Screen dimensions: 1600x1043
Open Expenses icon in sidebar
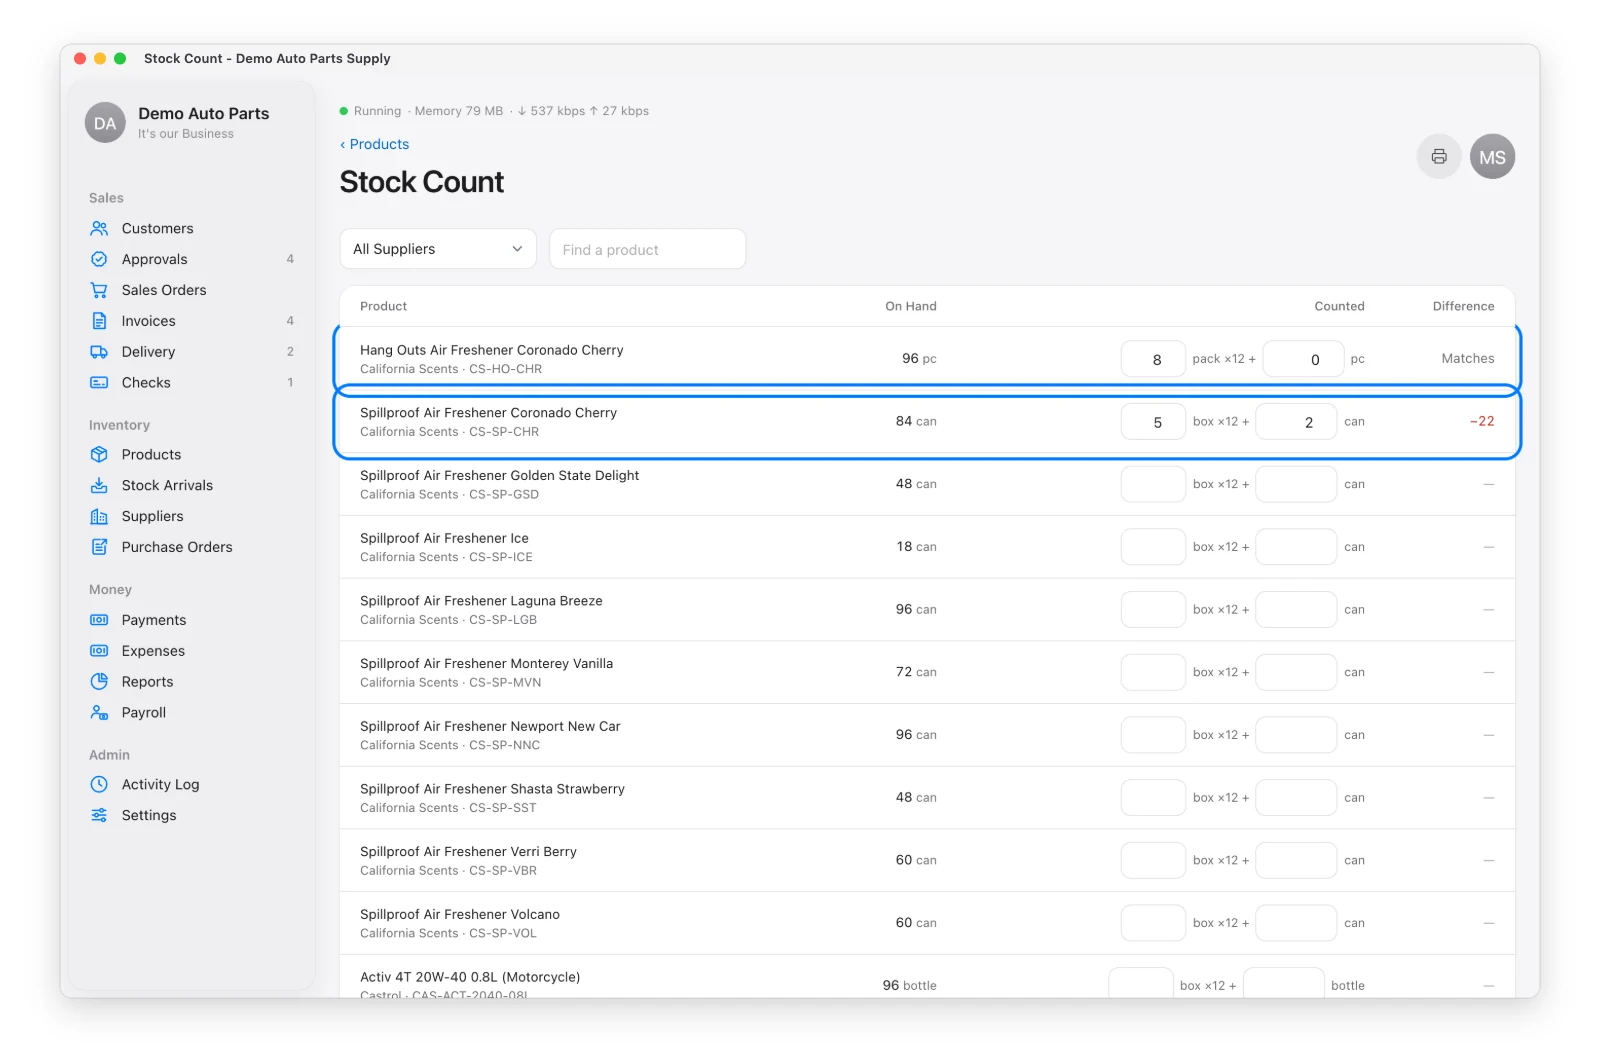pos(99,651)
